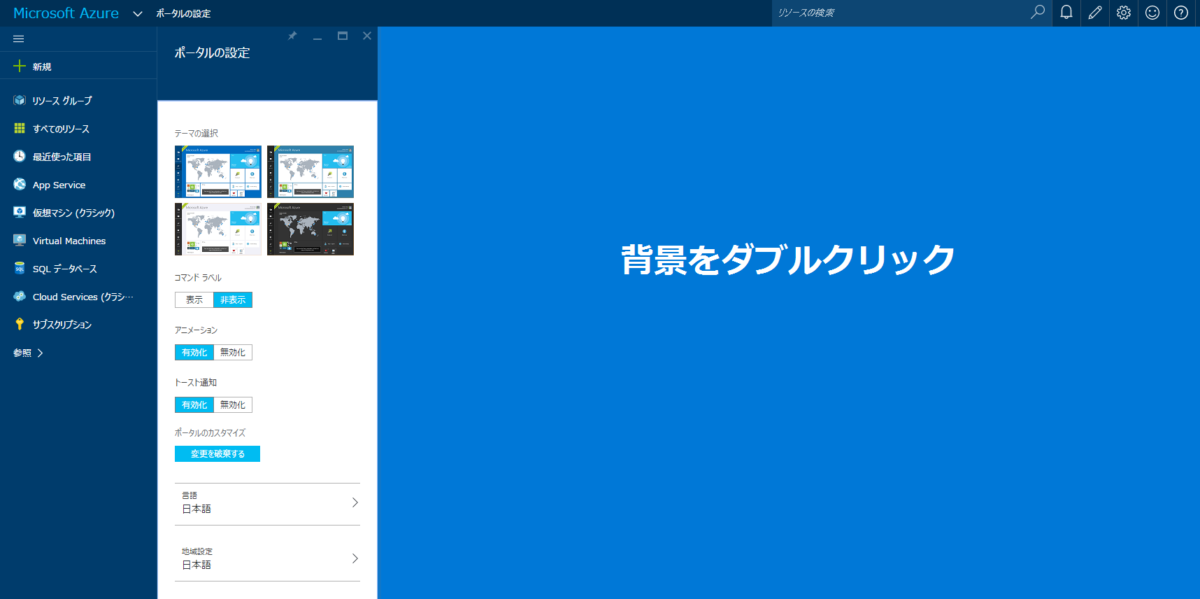Open the settings gear icon
This screenshot has height=599, width=1200.
click(x=1124, y=13)
